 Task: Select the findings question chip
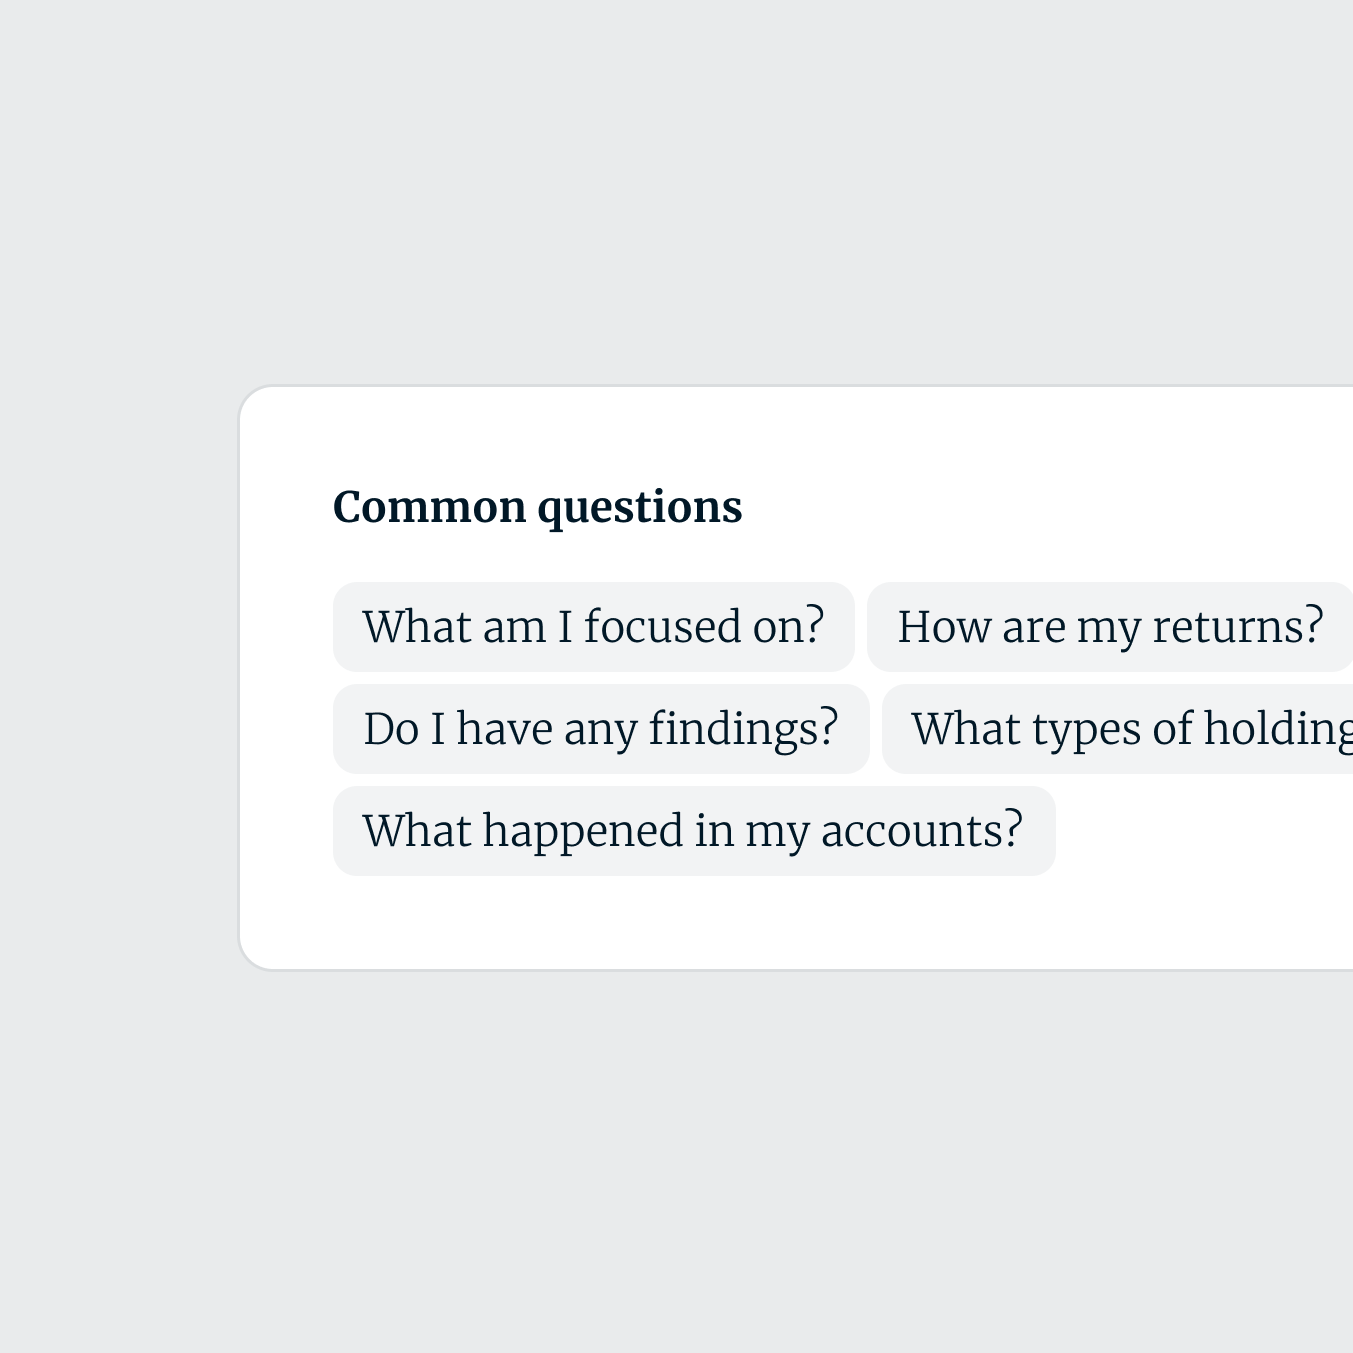tap(601, 729)
